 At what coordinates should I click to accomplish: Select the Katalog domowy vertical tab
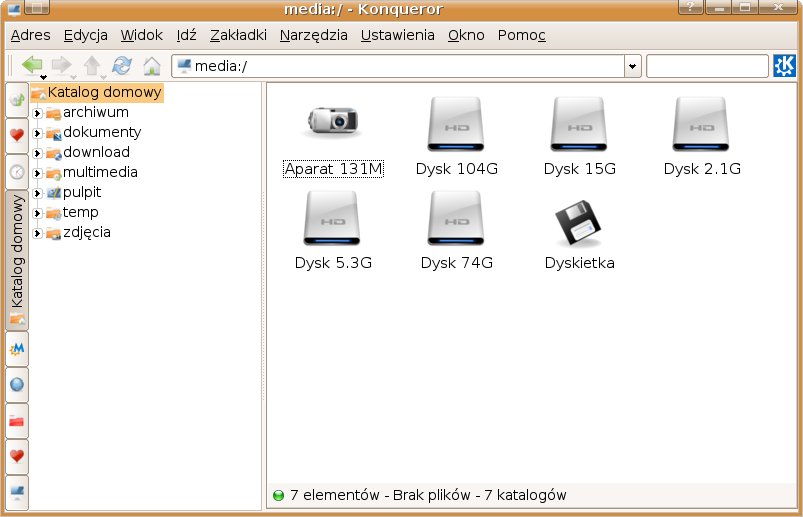tap(17, 260)
